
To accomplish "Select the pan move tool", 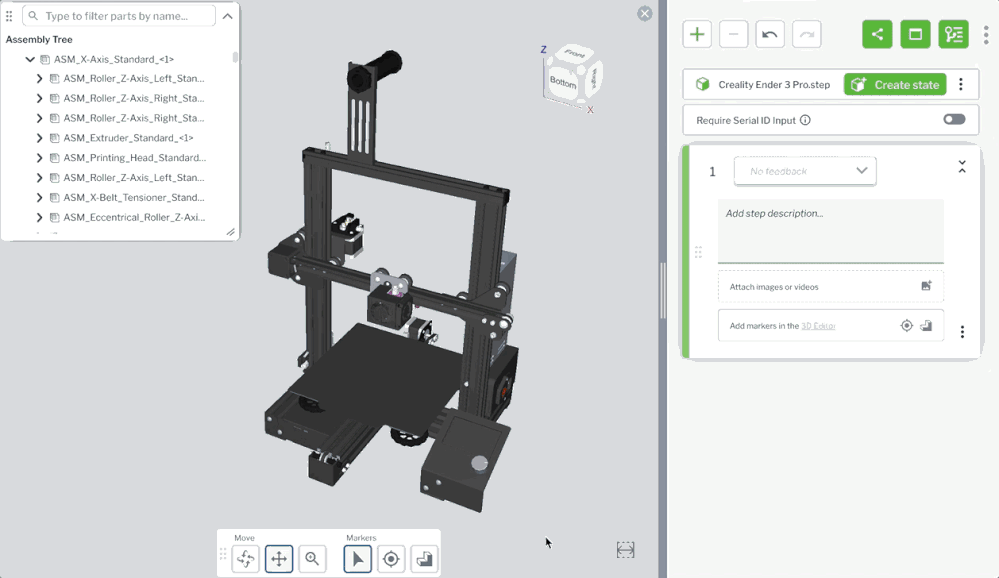I will [279, 559].
